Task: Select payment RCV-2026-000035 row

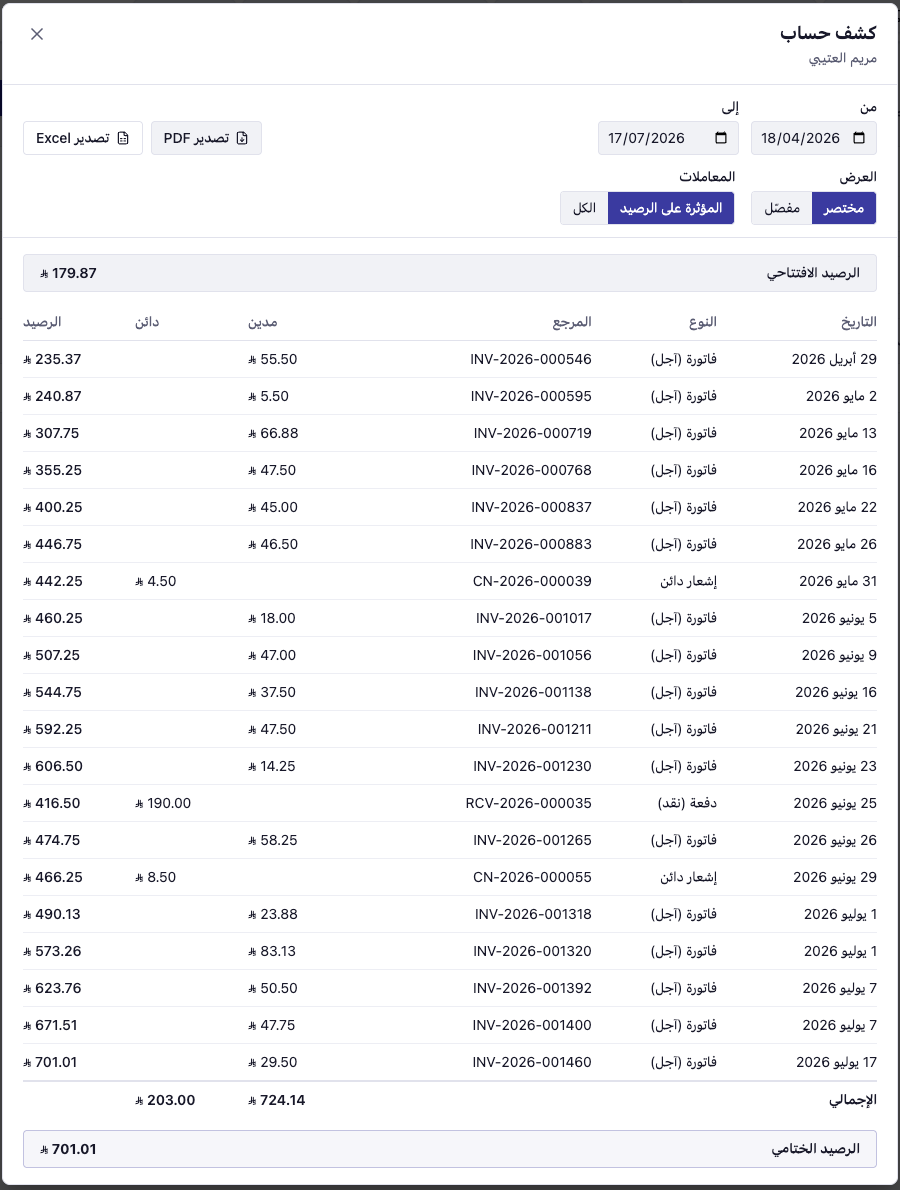Action: click(x=450, y=803)
